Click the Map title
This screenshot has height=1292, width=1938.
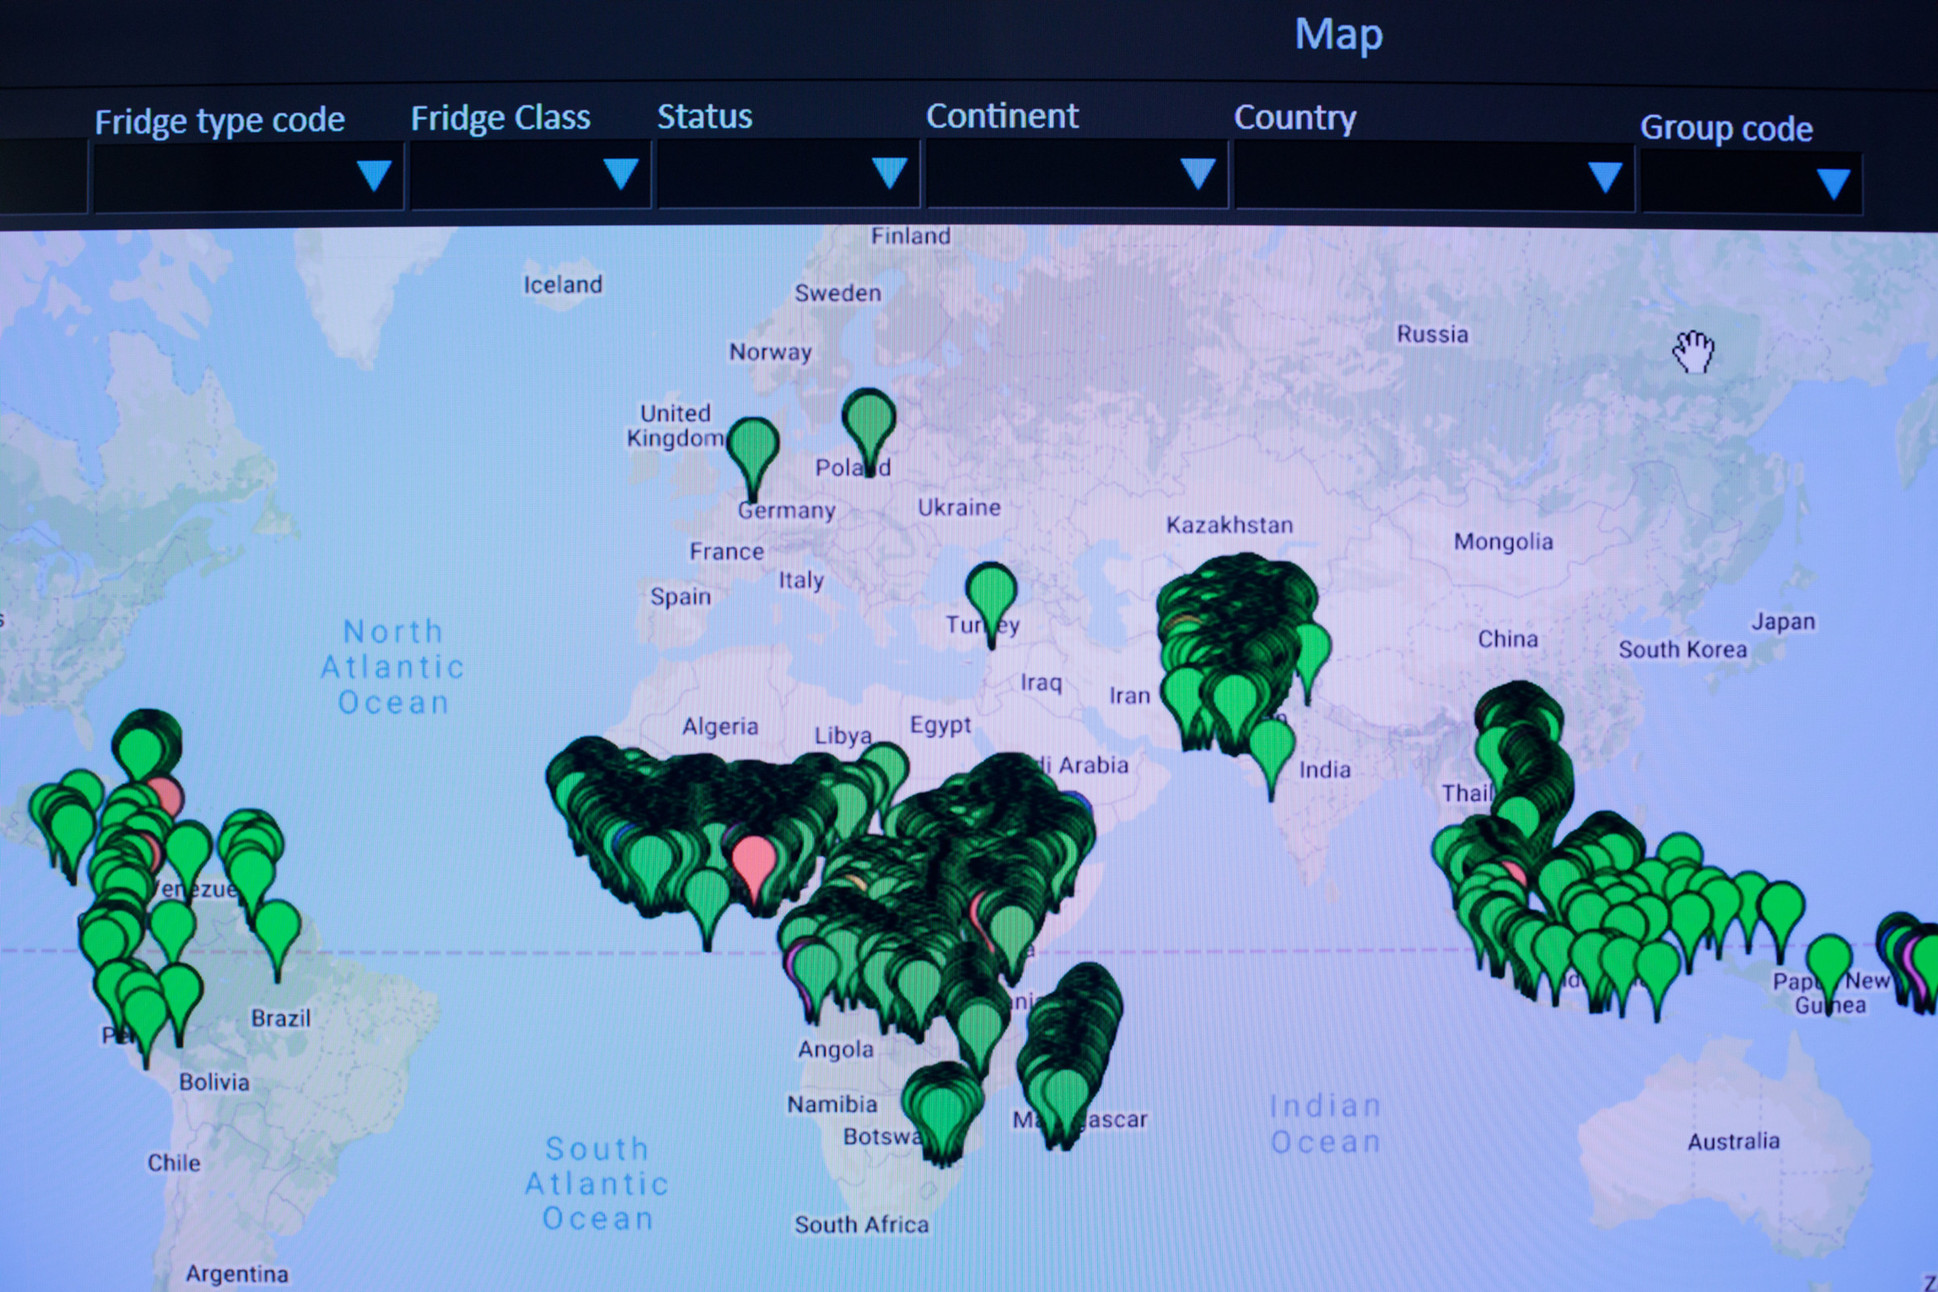(x=1338, y=35)
